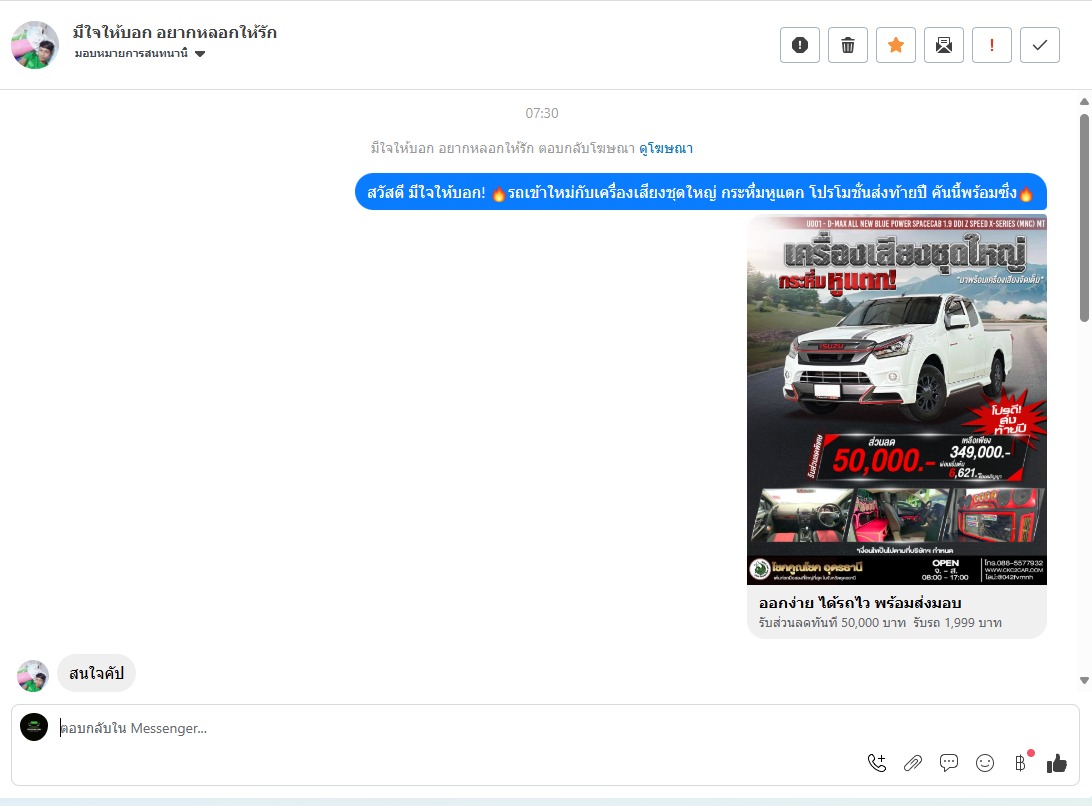The height and width of the screenshot is (806, 1092).
Task: Open the Isuzu D-Max ad image
Action: tap(897, 400)
